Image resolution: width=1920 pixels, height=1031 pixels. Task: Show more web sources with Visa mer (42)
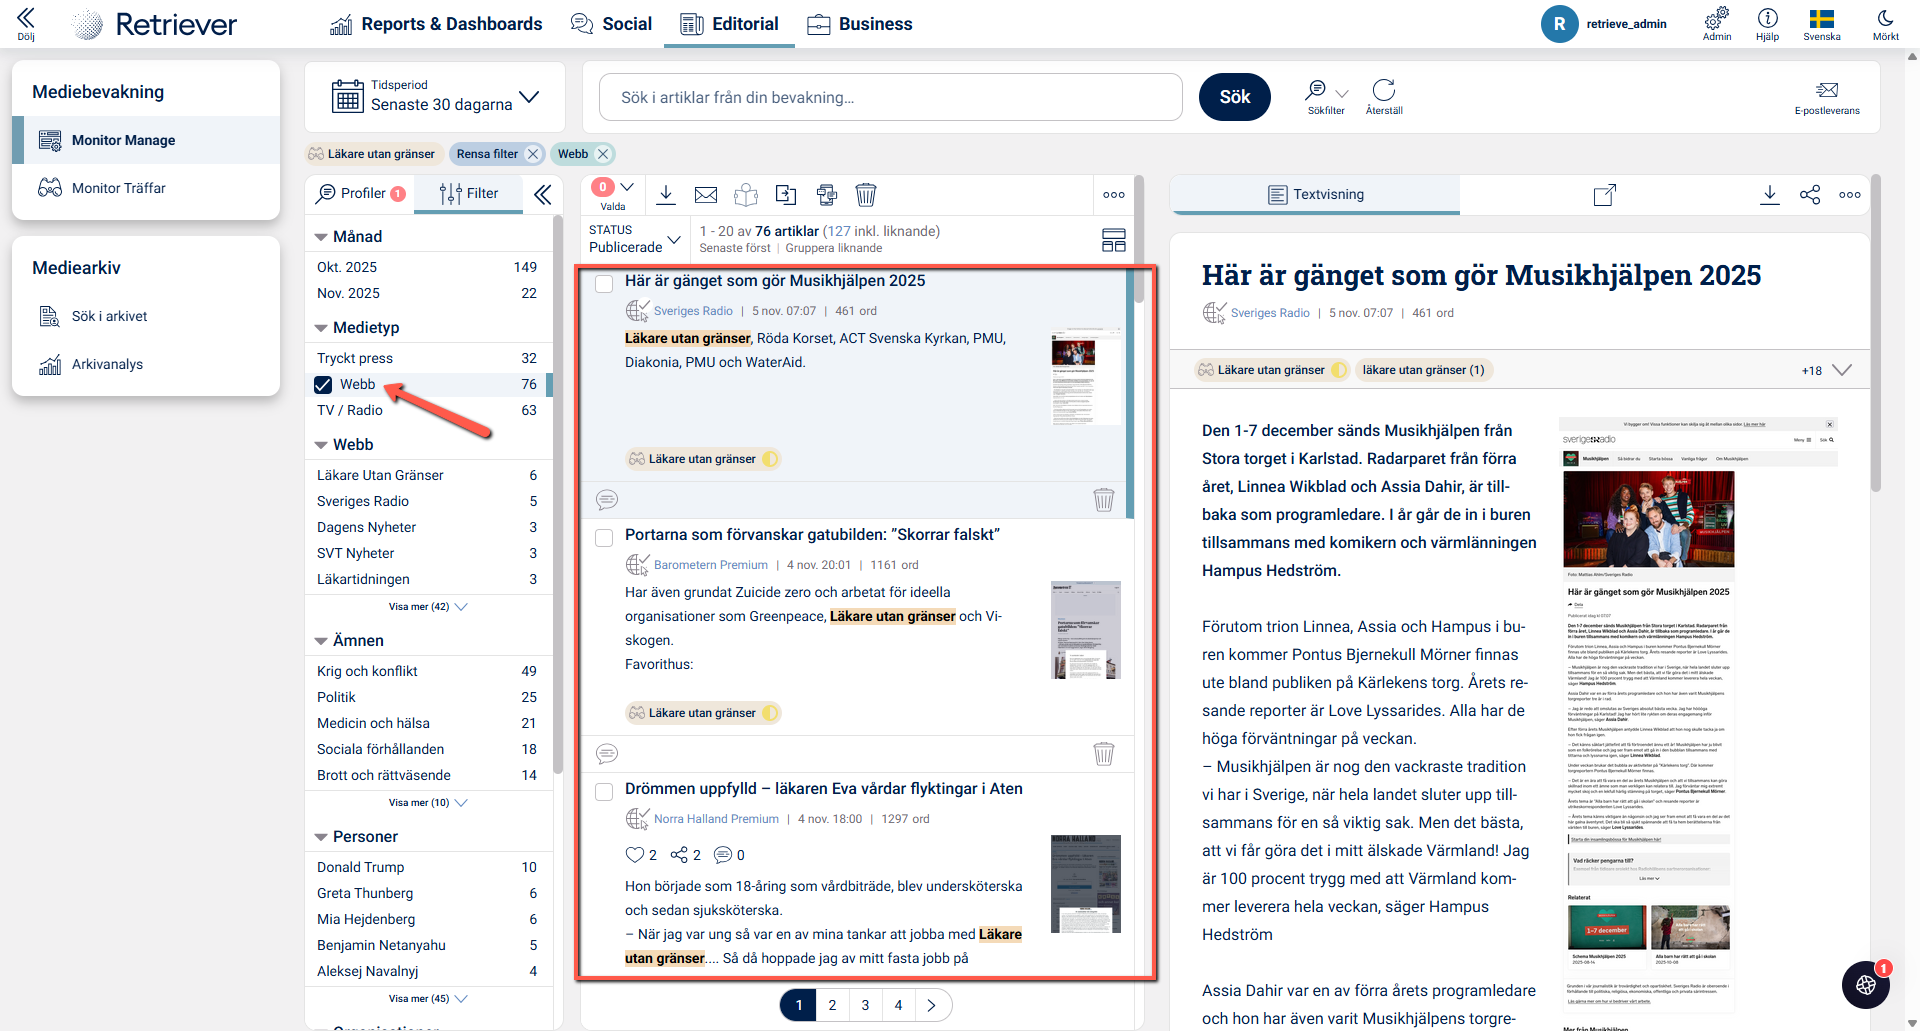tap(428, 607)
